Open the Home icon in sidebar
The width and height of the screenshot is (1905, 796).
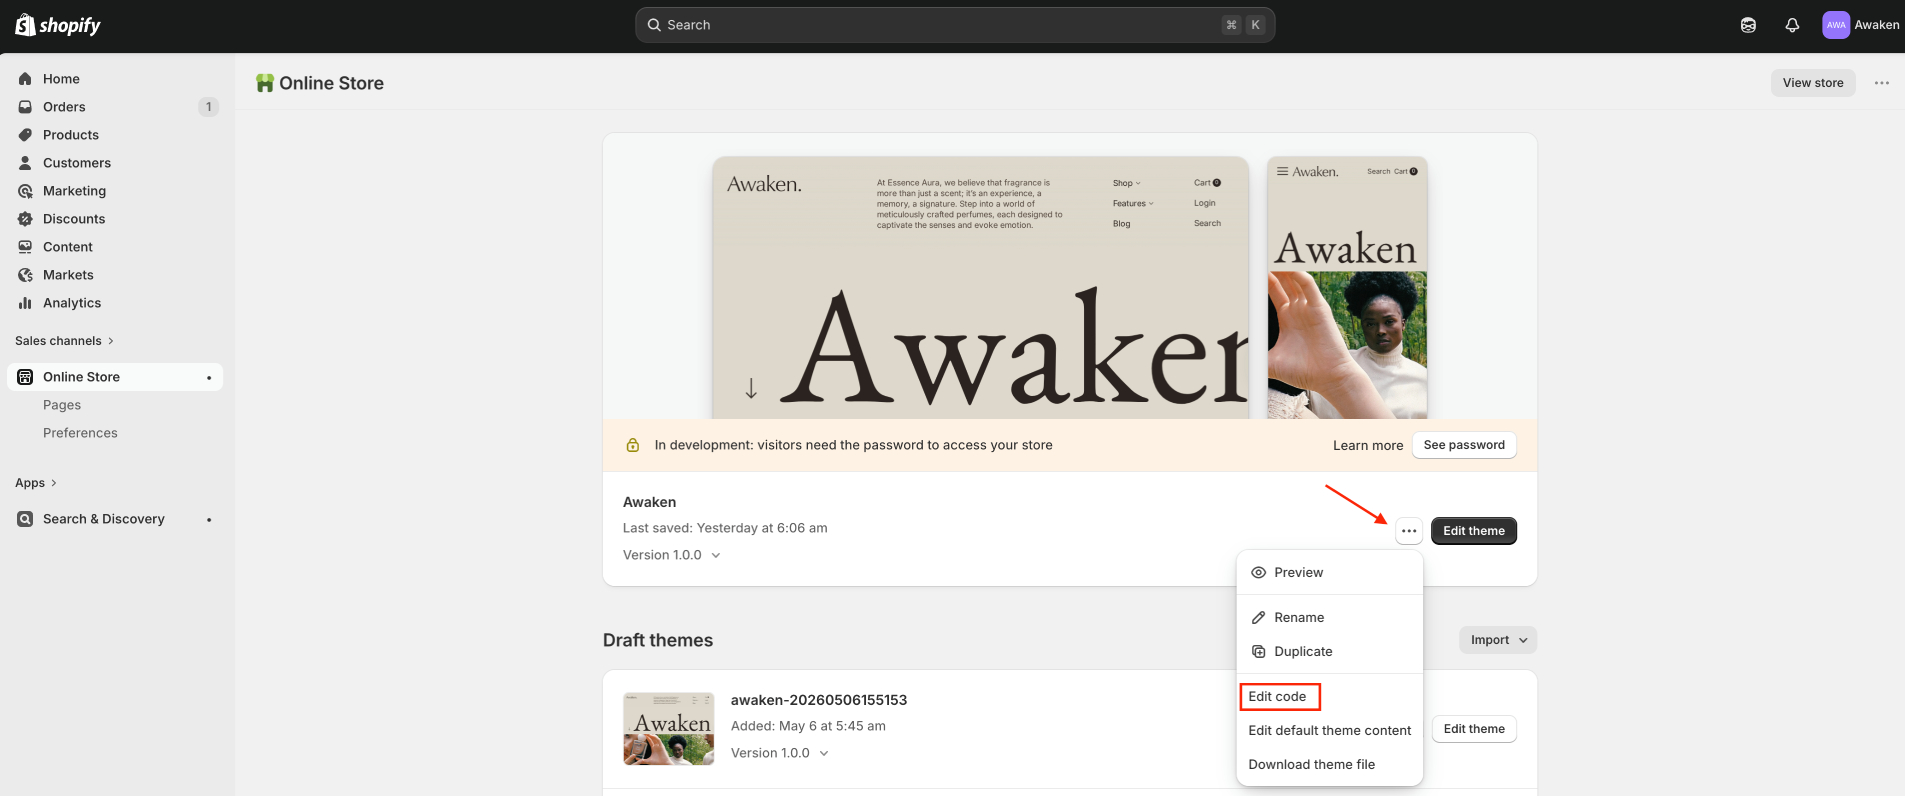(x=25, y=79)
